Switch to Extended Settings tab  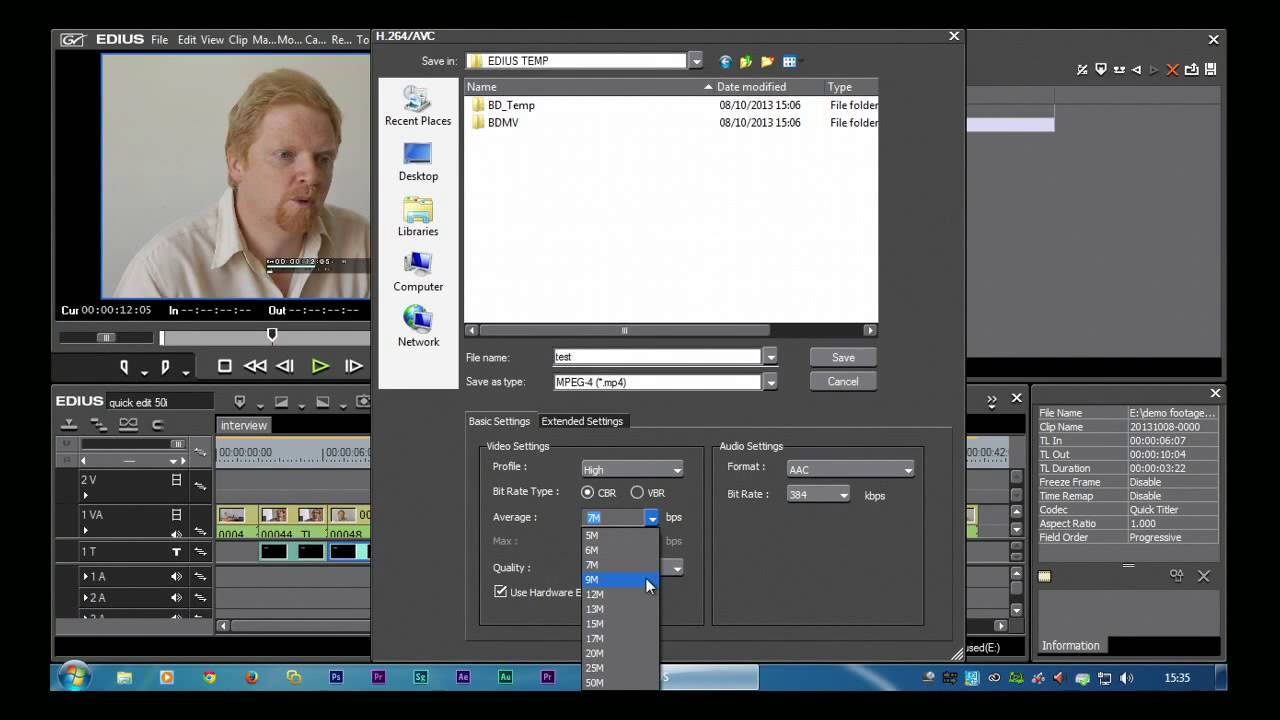pos(582,421)
